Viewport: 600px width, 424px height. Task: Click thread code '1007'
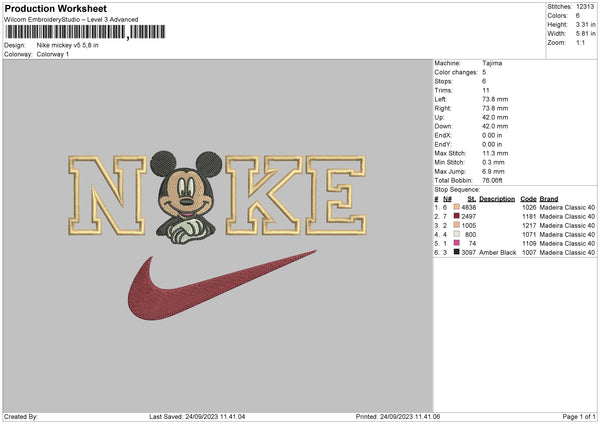tap(529, 253)
